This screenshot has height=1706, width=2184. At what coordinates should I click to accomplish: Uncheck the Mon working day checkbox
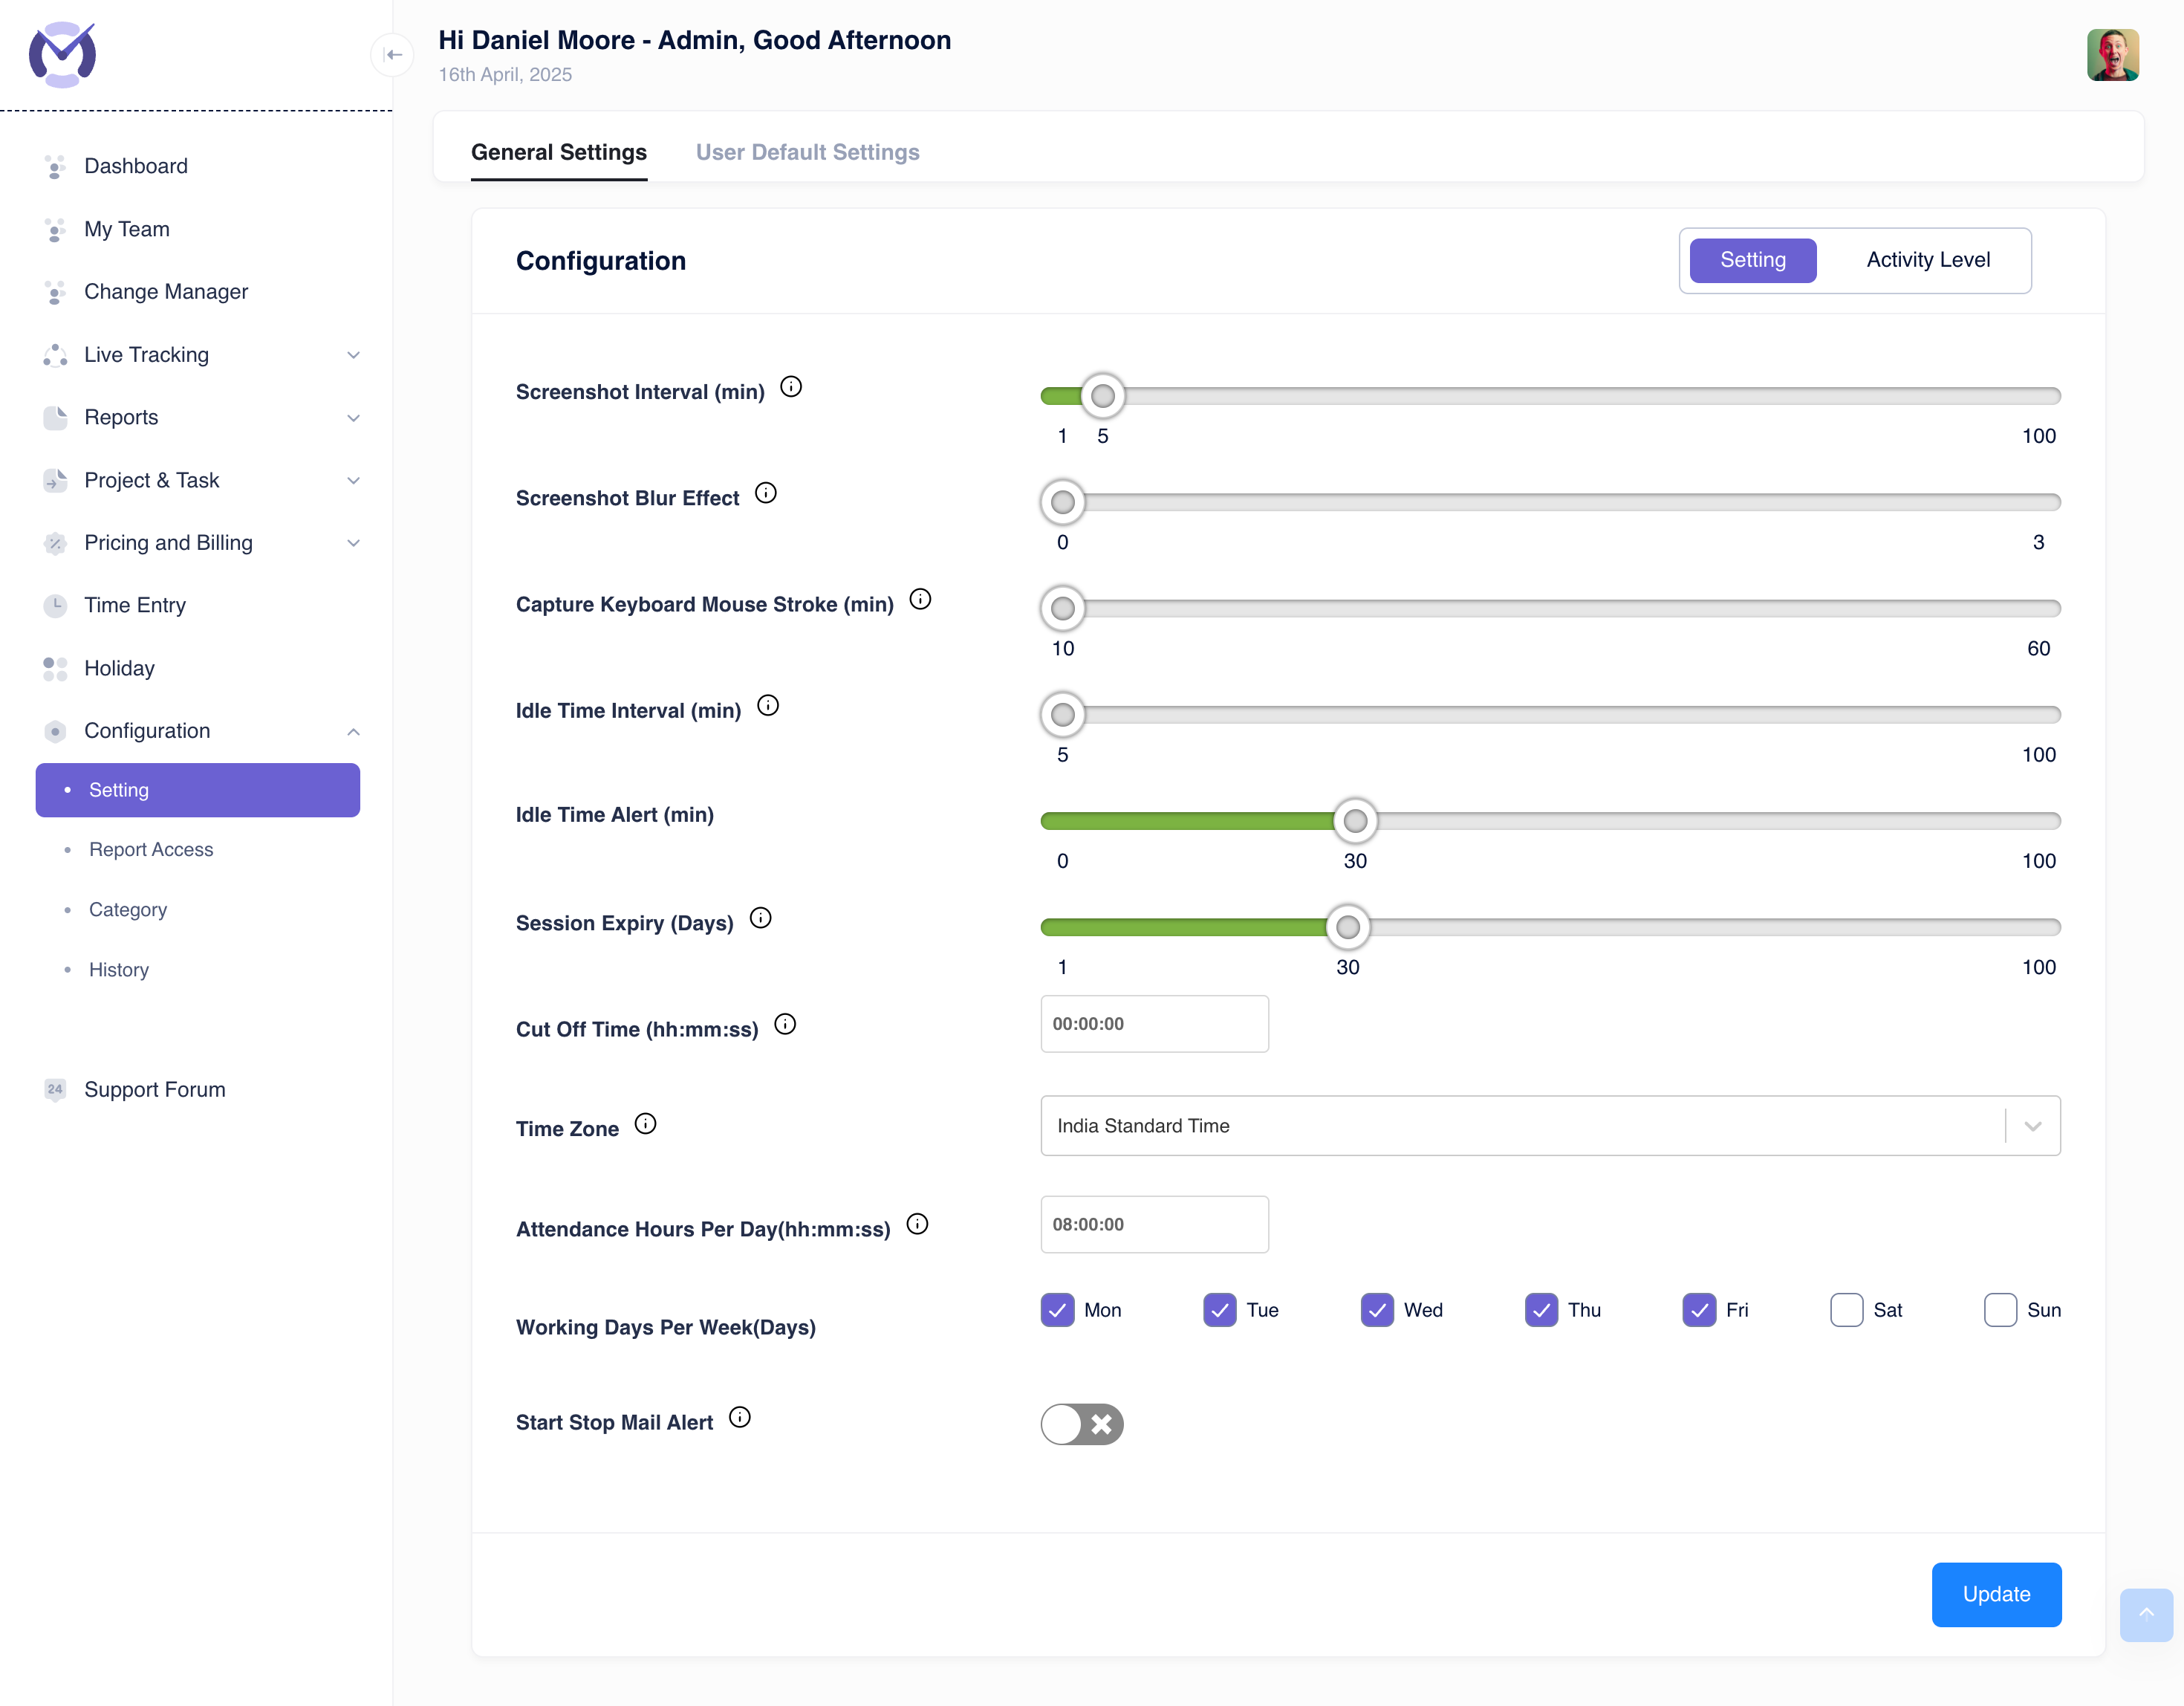[1057, 1310]
